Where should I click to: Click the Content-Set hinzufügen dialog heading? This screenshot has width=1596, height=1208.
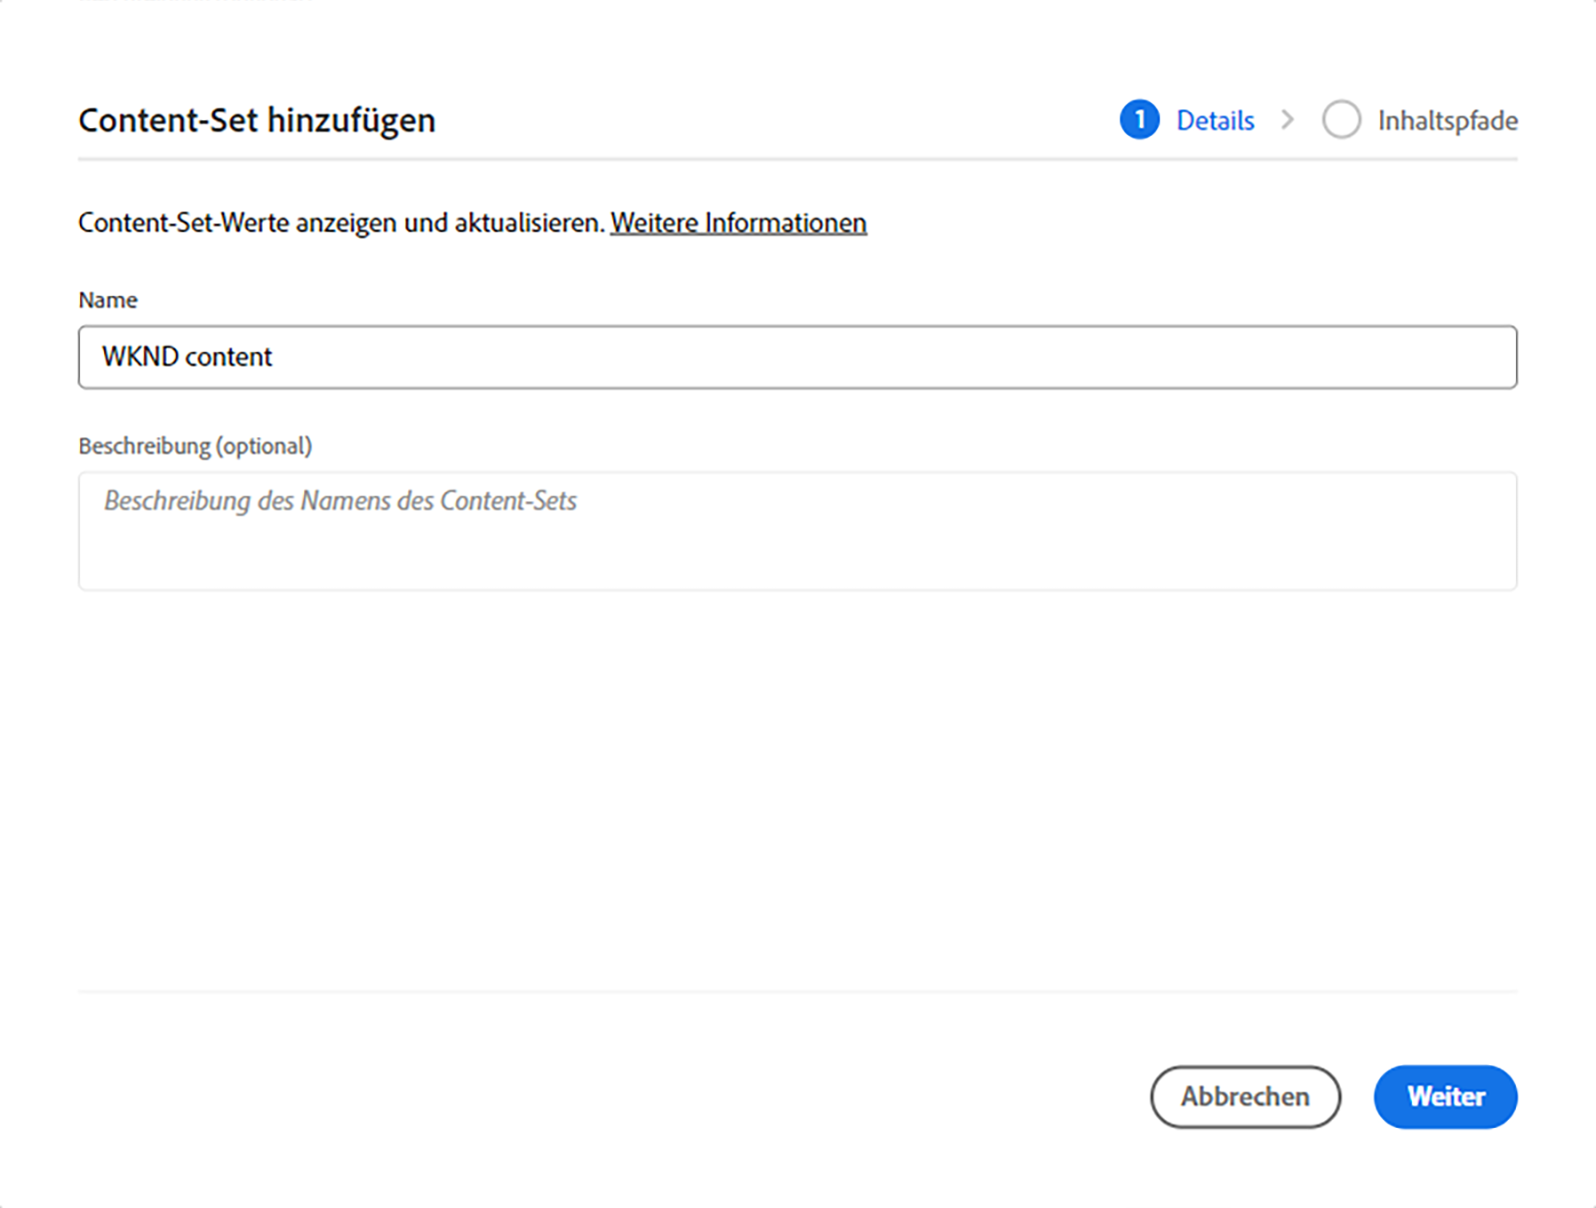coord(257,120)
